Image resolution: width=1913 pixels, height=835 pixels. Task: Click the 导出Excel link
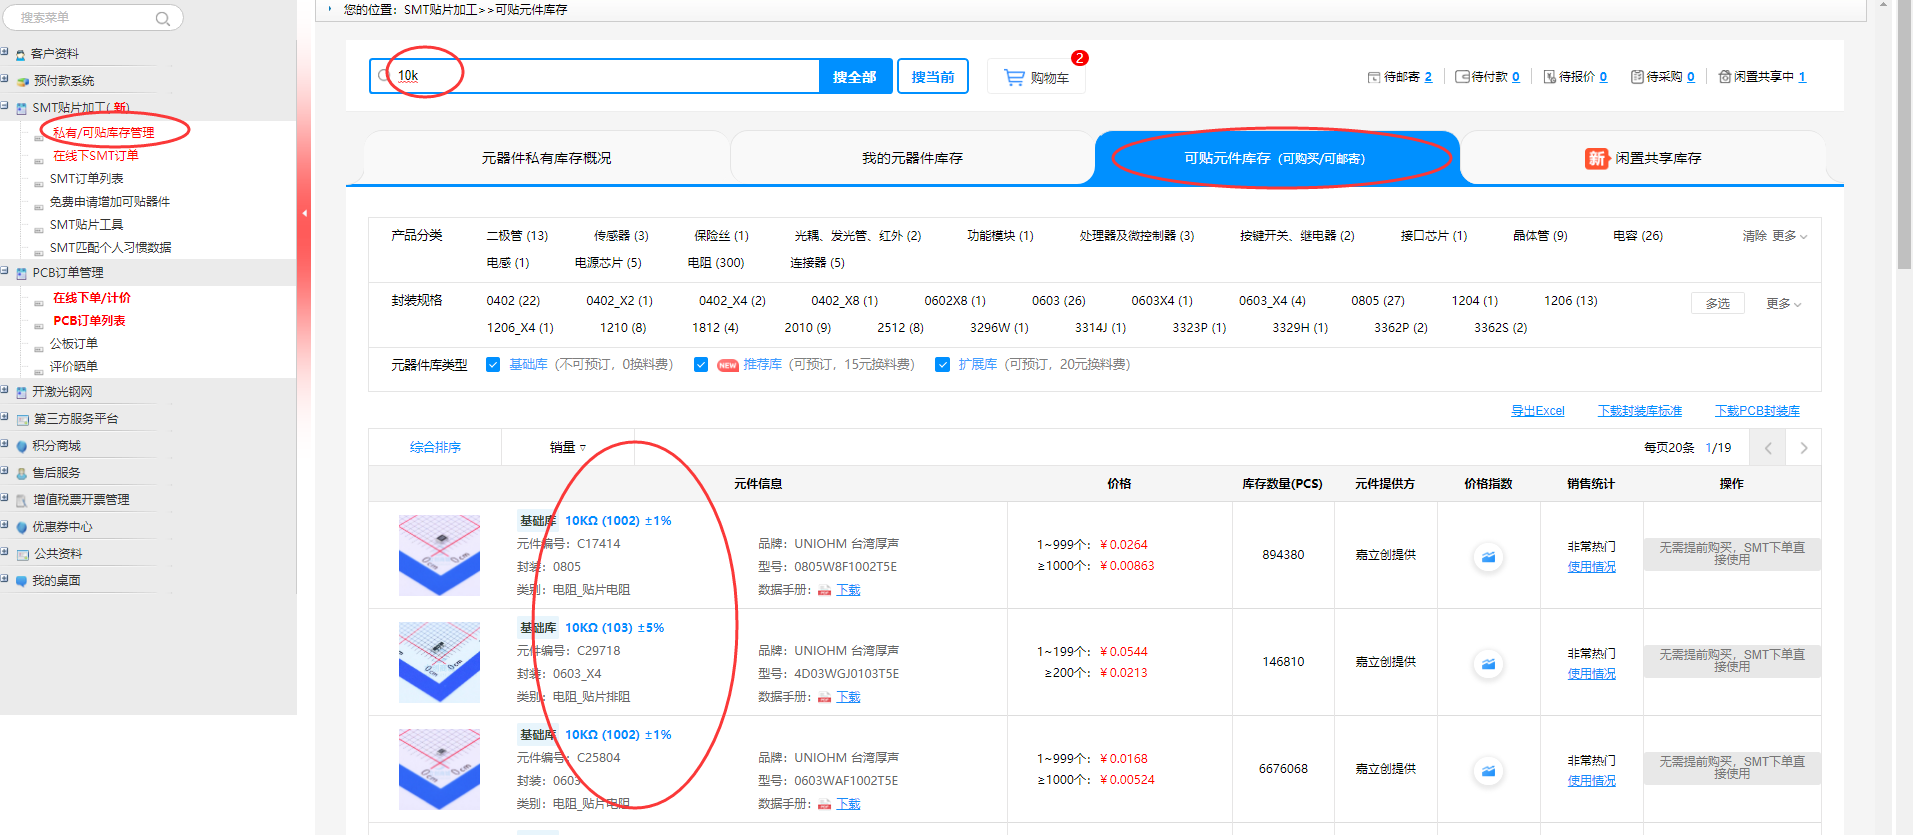pos(1537,411)
